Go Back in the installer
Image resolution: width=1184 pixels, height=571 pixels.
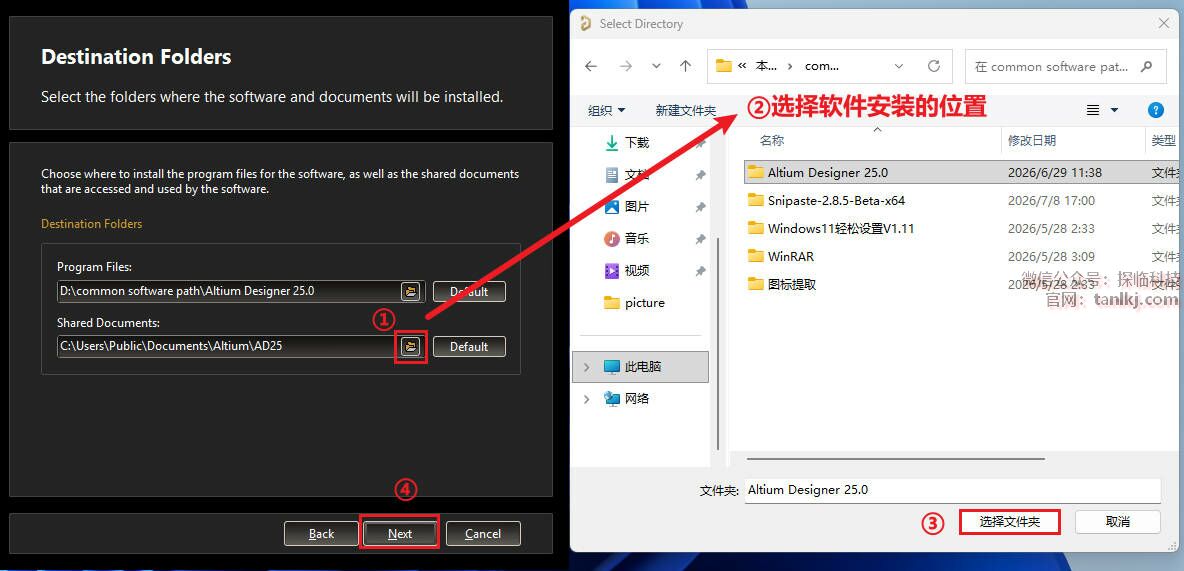point(321,533)
